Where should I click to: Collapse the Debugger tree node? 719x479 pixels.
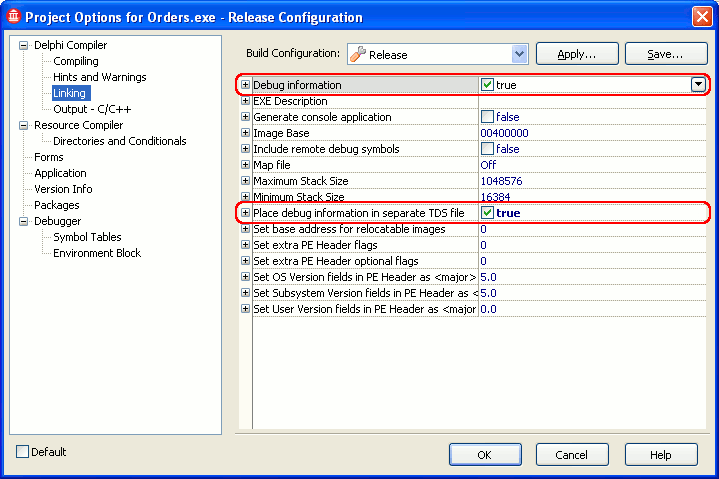click(24, 222)
